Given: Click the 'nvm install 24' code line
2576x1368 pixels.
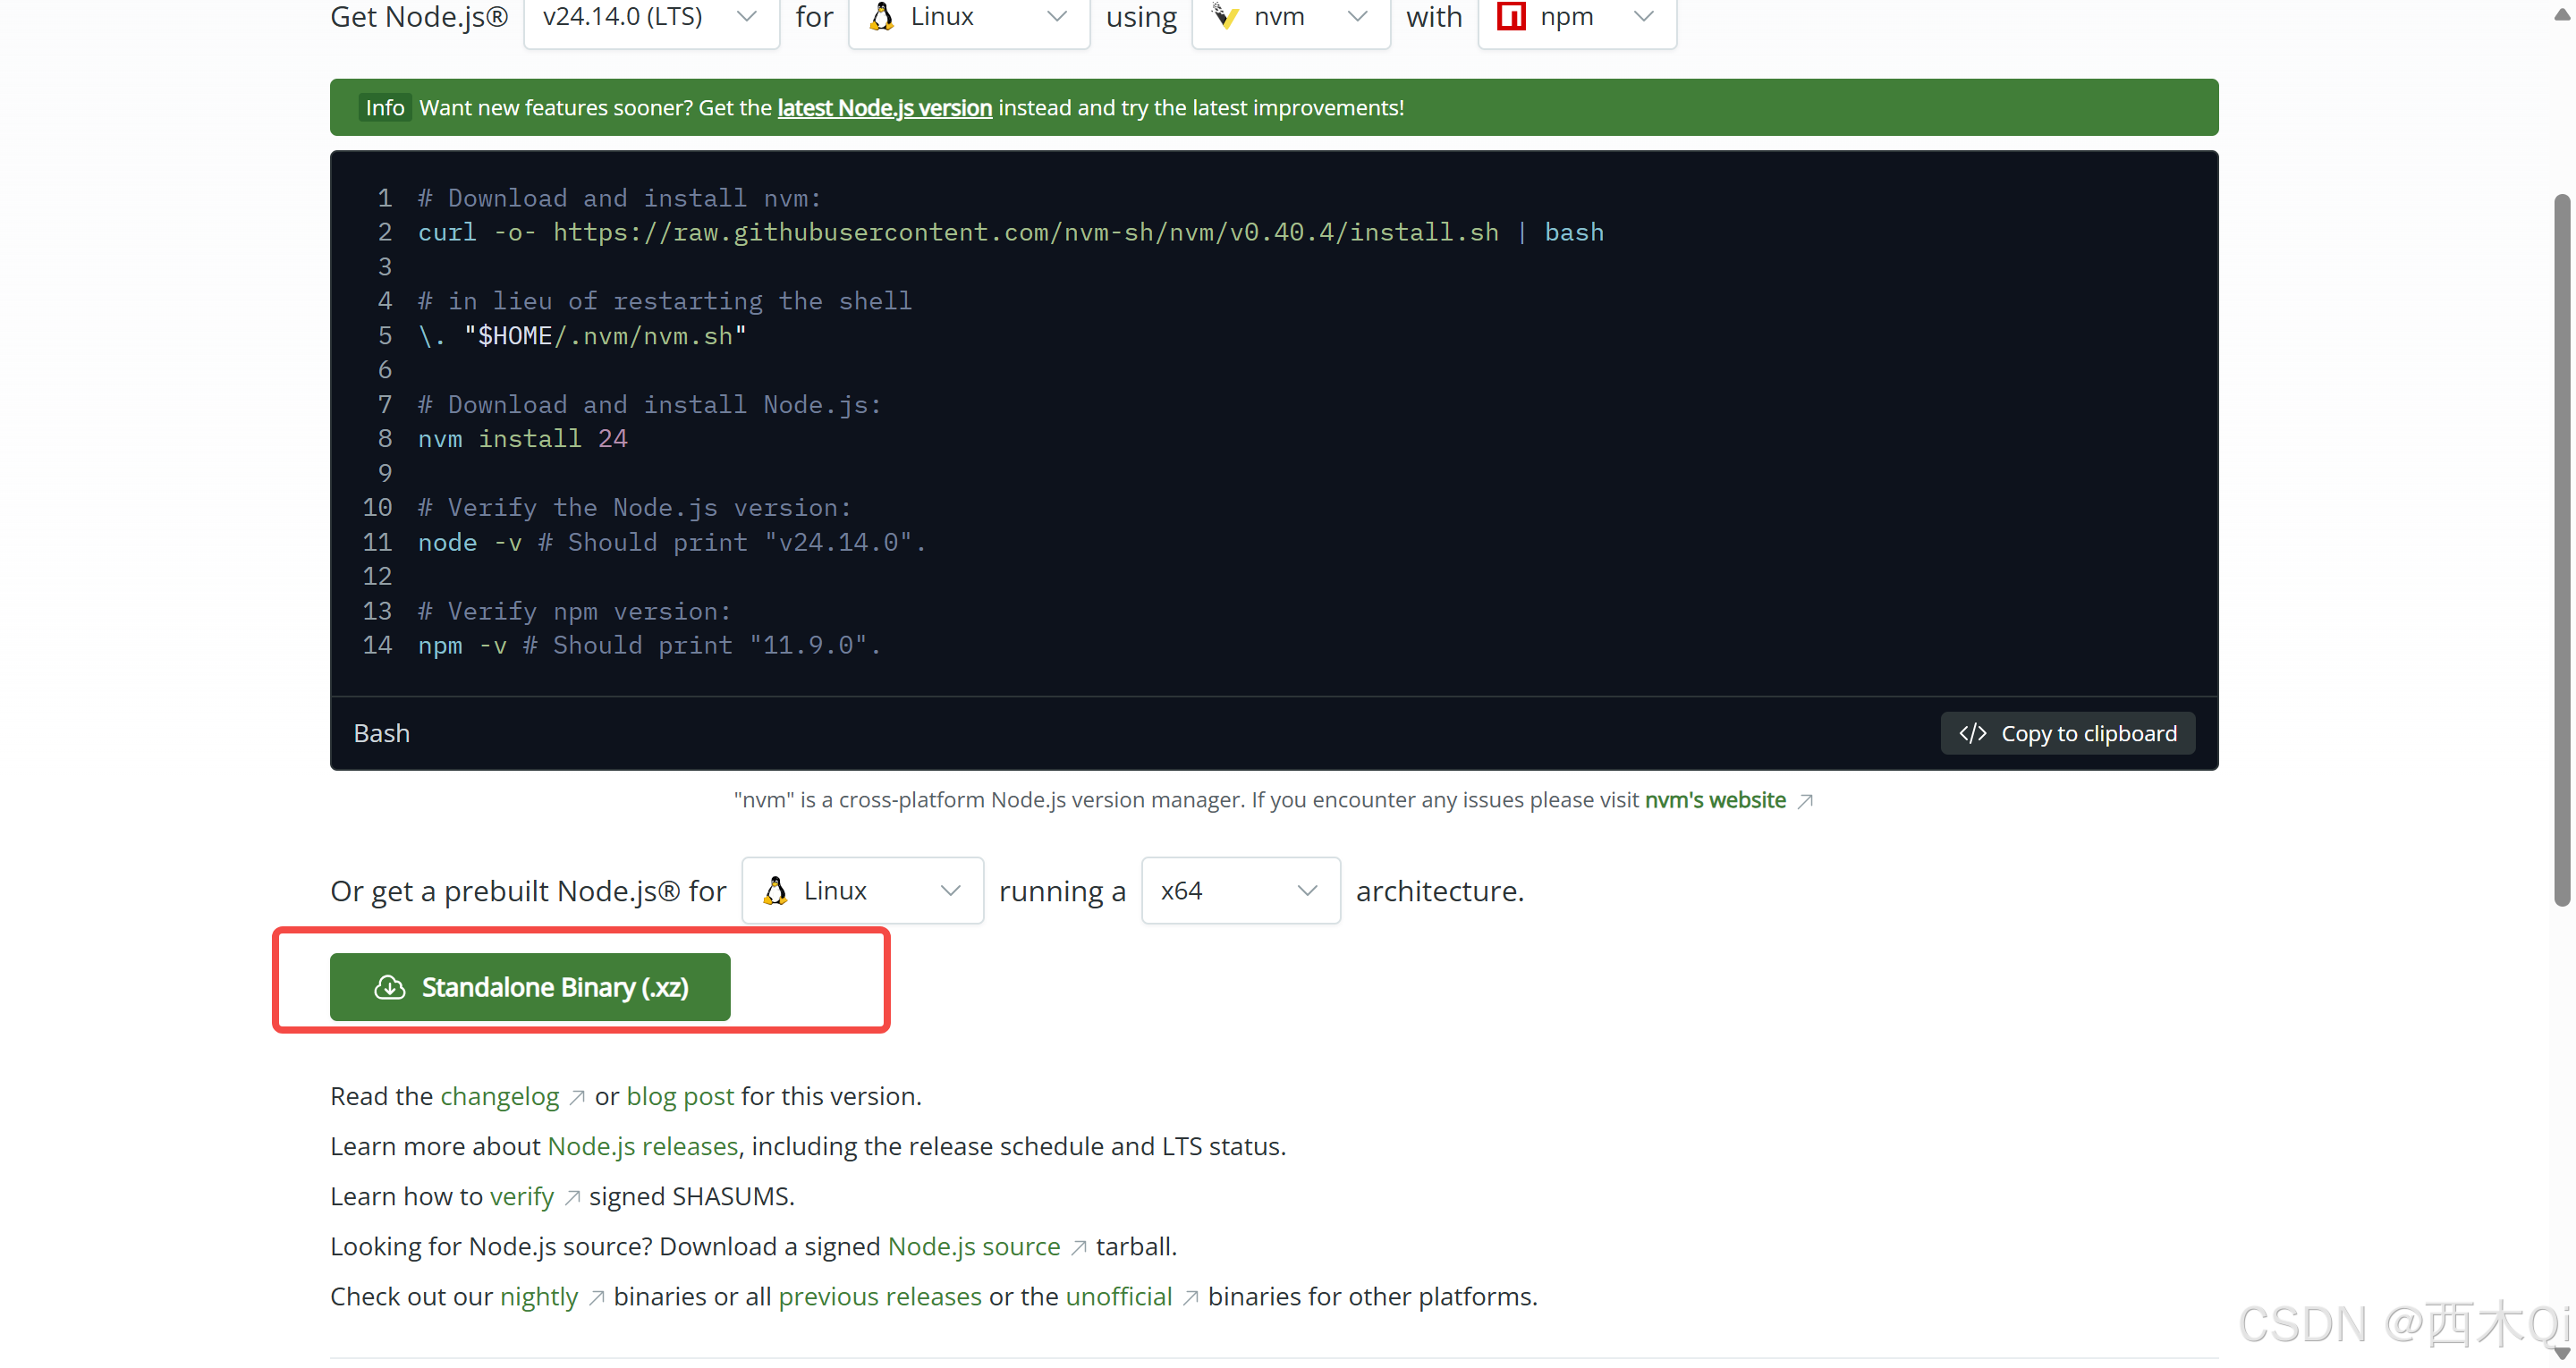Looking at the screenshot, I should tap(522, 438).
